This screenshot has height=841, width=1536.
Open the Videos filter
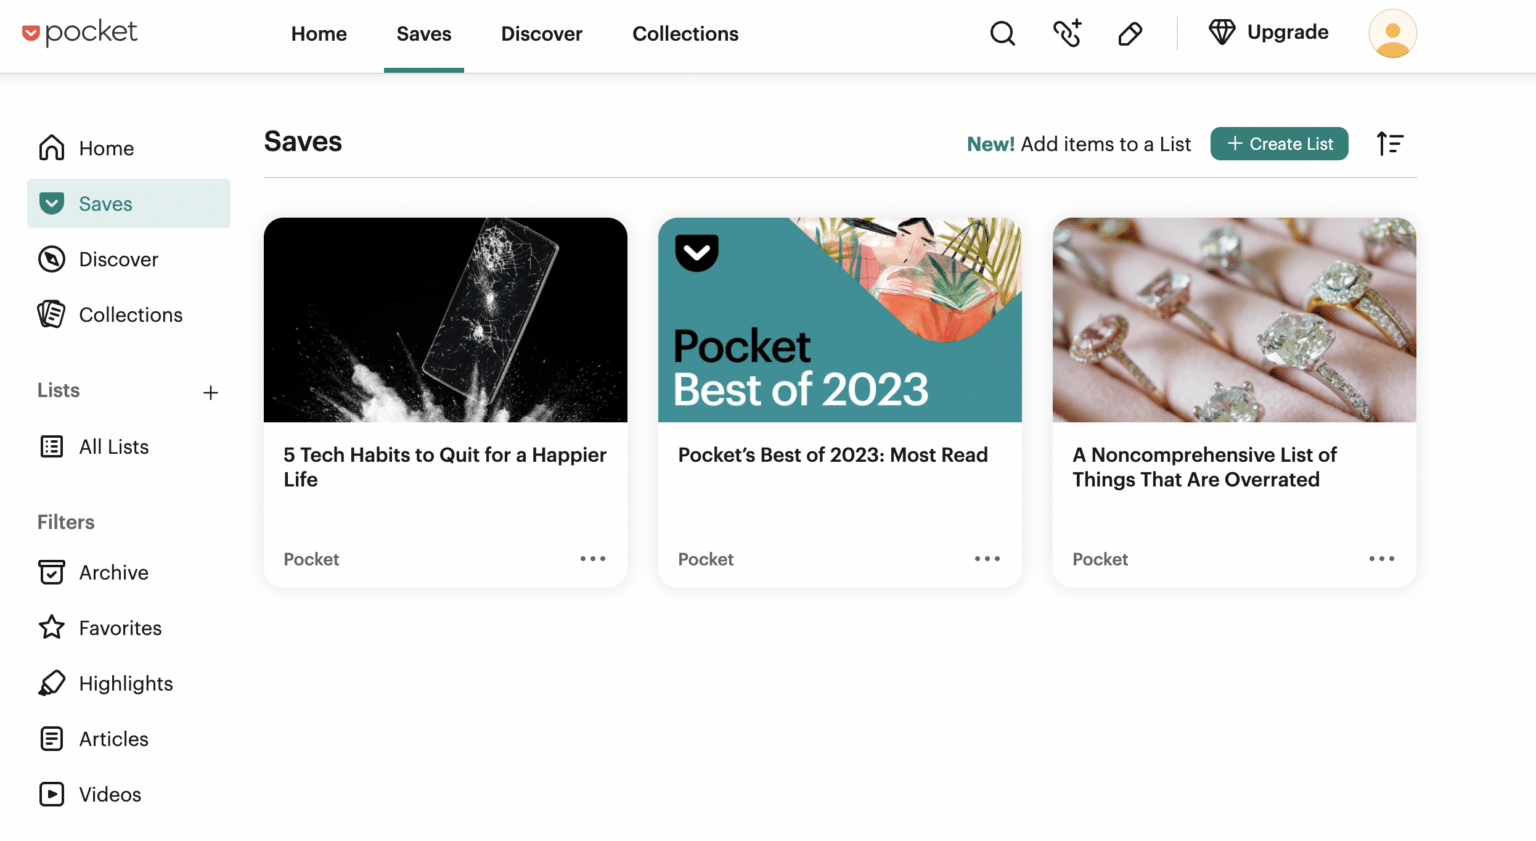tap(109, 794)
